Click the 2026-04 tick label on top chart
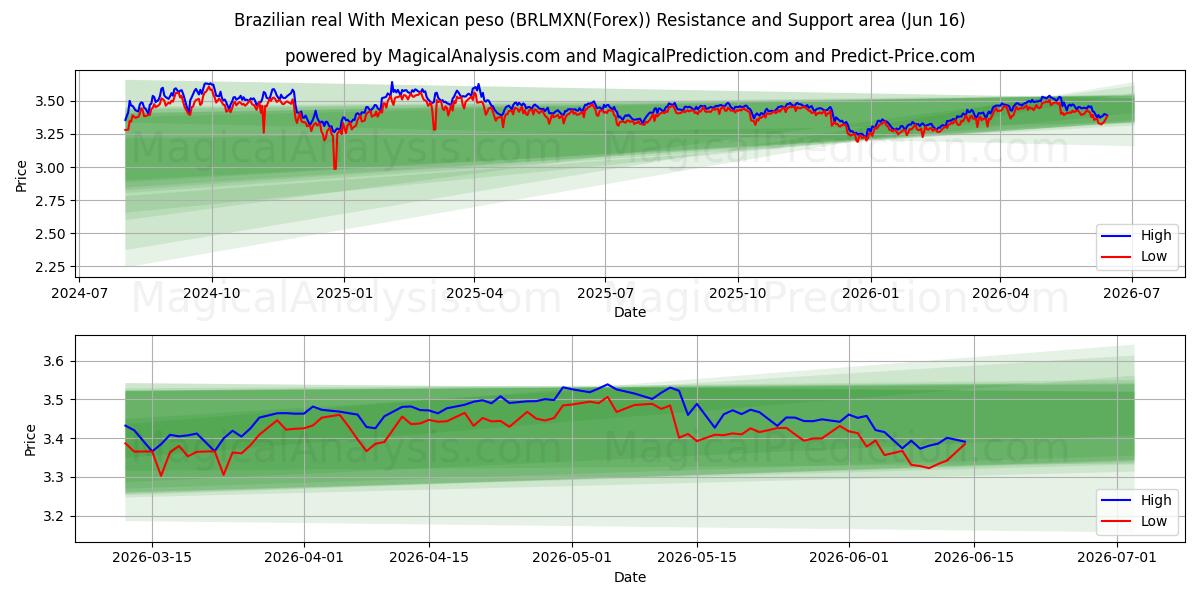Screen dimensions: 1200x600 coord(1000,294)
